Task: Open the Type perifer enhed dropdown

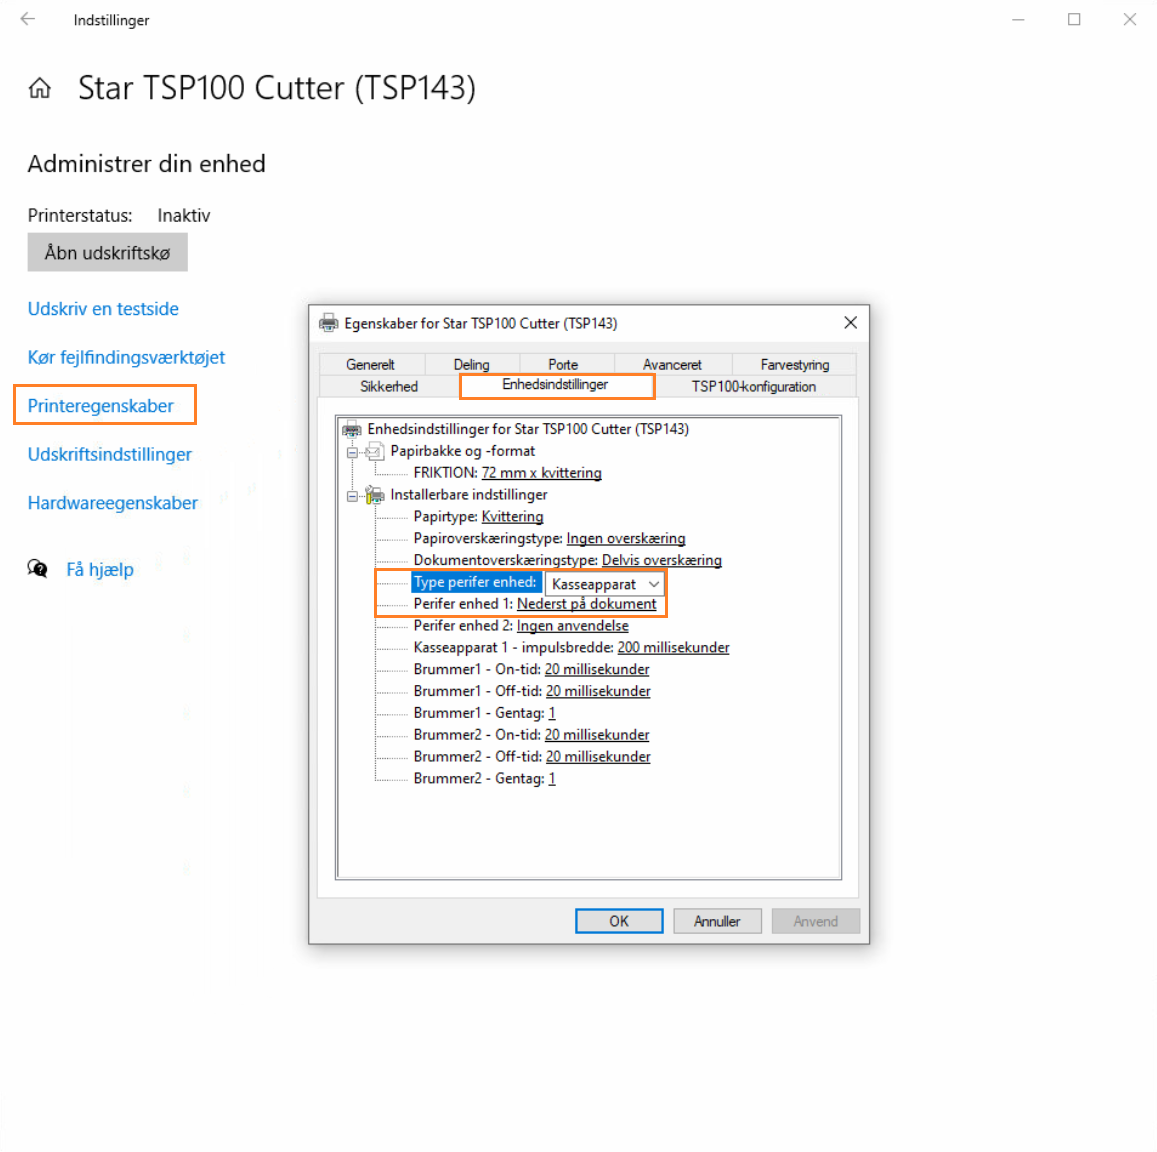Action: coord(654,584)
